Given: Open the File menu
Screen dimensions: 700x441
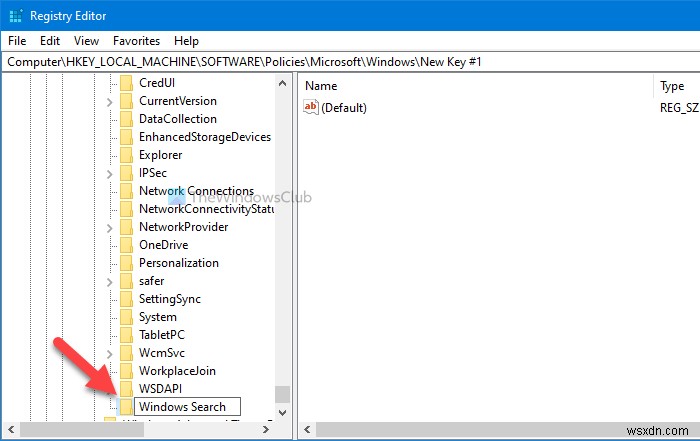Looking at the screenshot, I should click(17, 41).
